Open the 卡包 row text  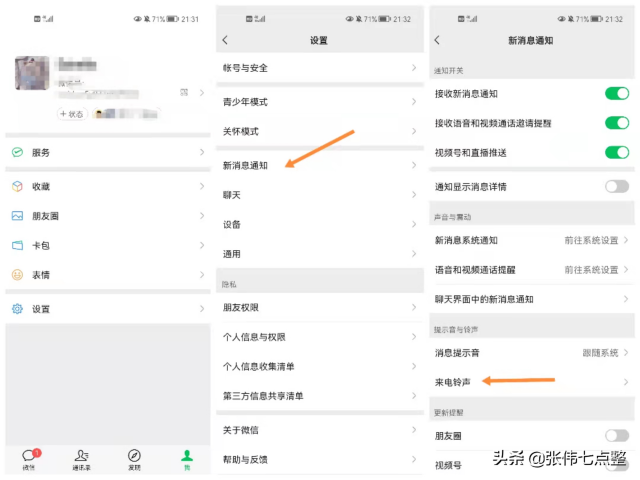[41, 245]
